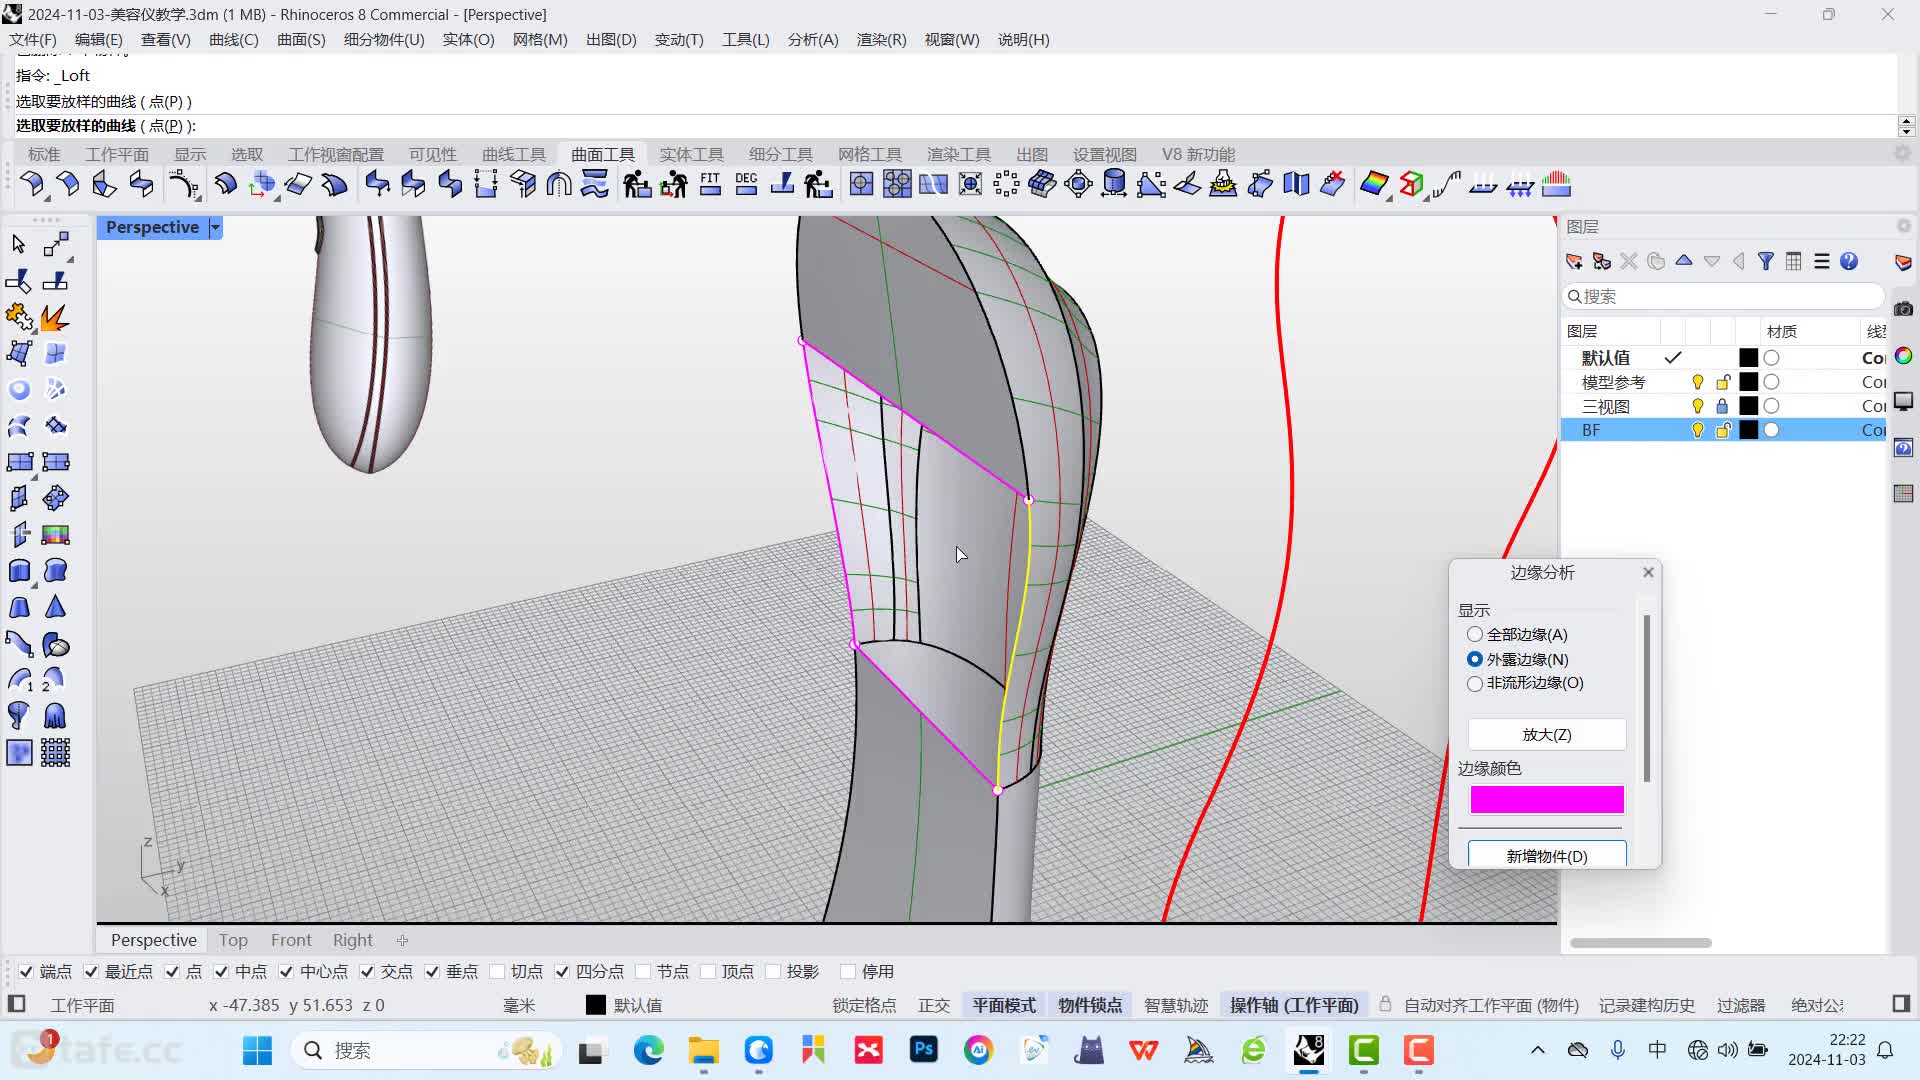Change the 默认值 layer color swatch
Viewport: 1920px width, 1080px height.
pos(1748,358)
